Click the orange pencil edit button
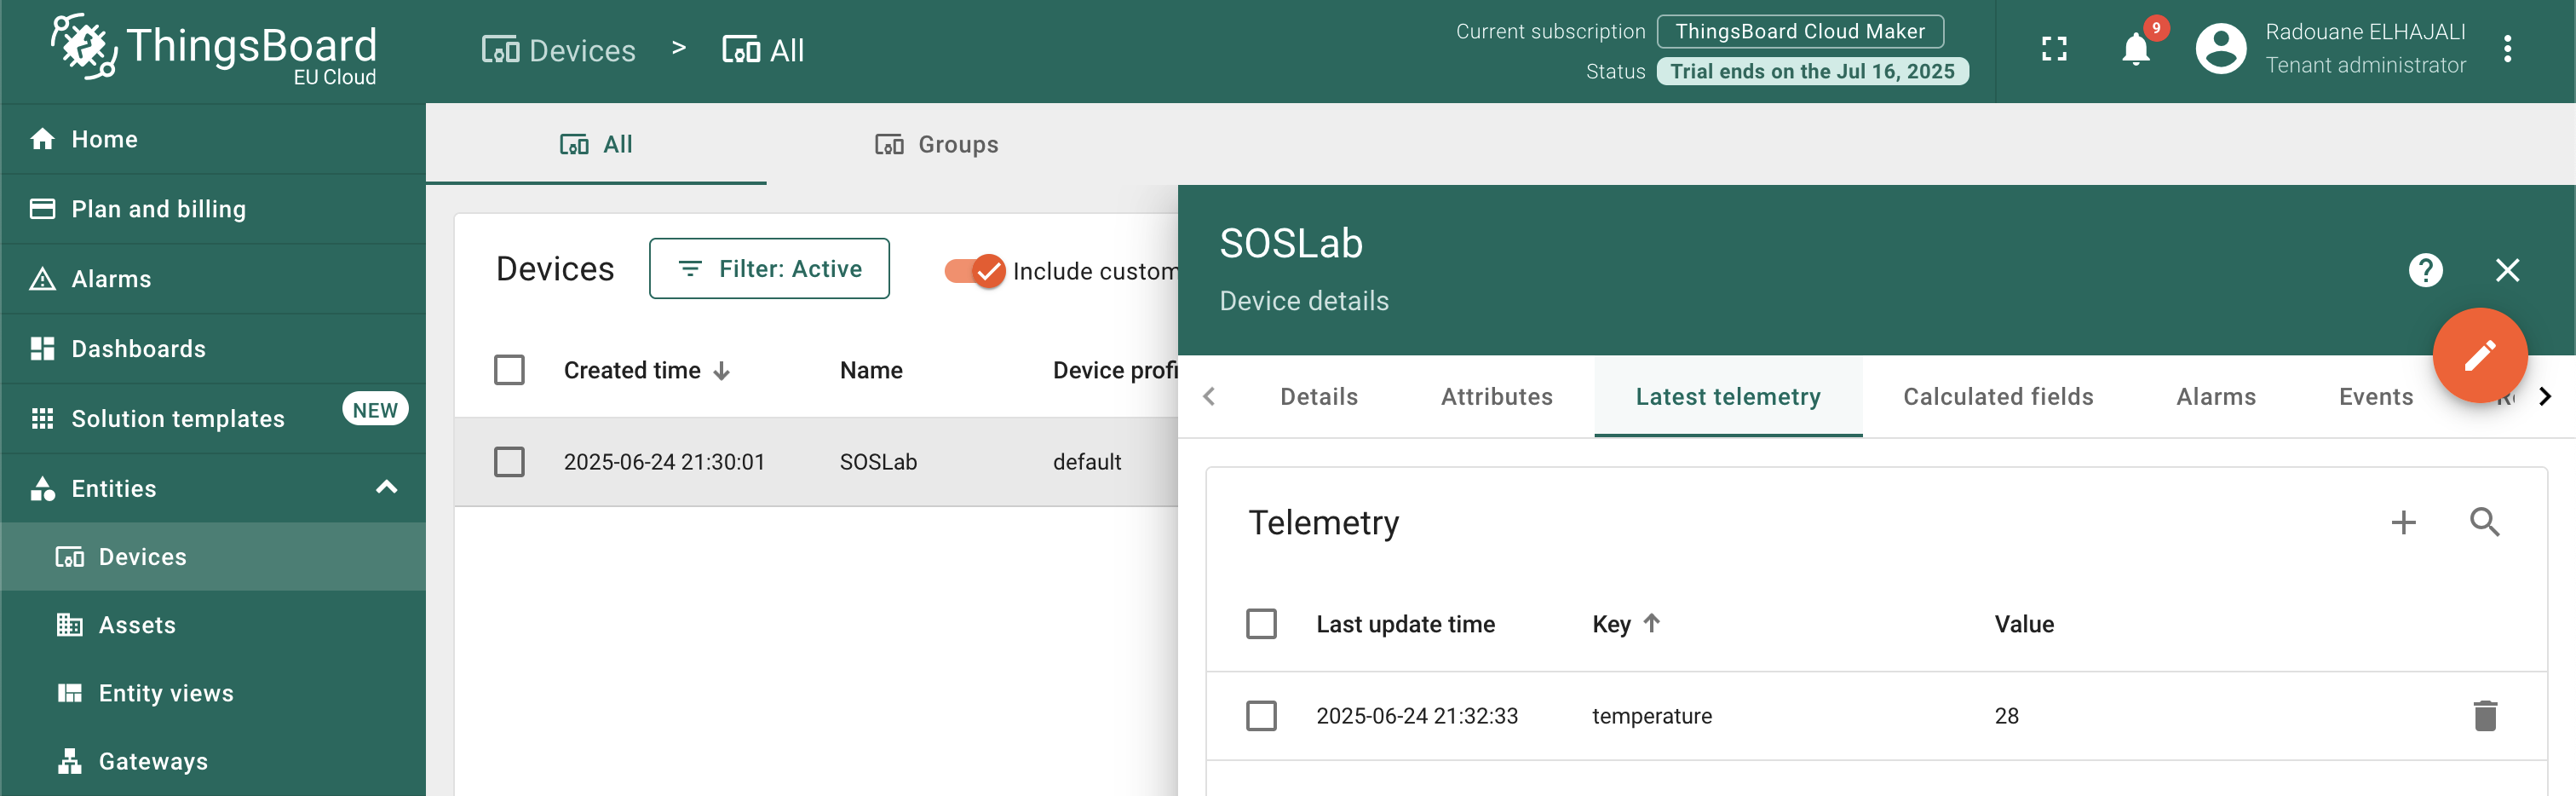 coord(2480,355)
